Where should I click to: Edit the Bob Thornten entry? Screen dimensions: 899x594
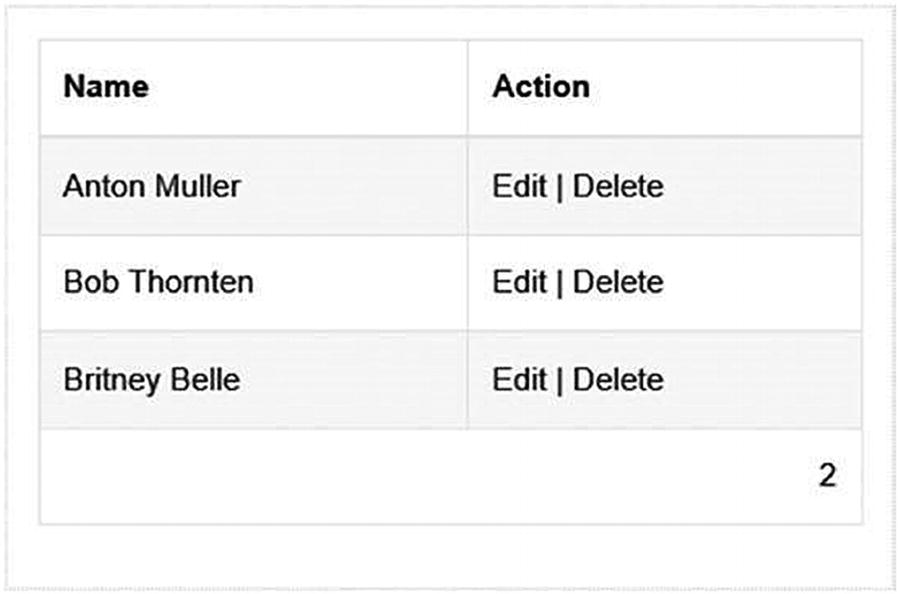519,282
